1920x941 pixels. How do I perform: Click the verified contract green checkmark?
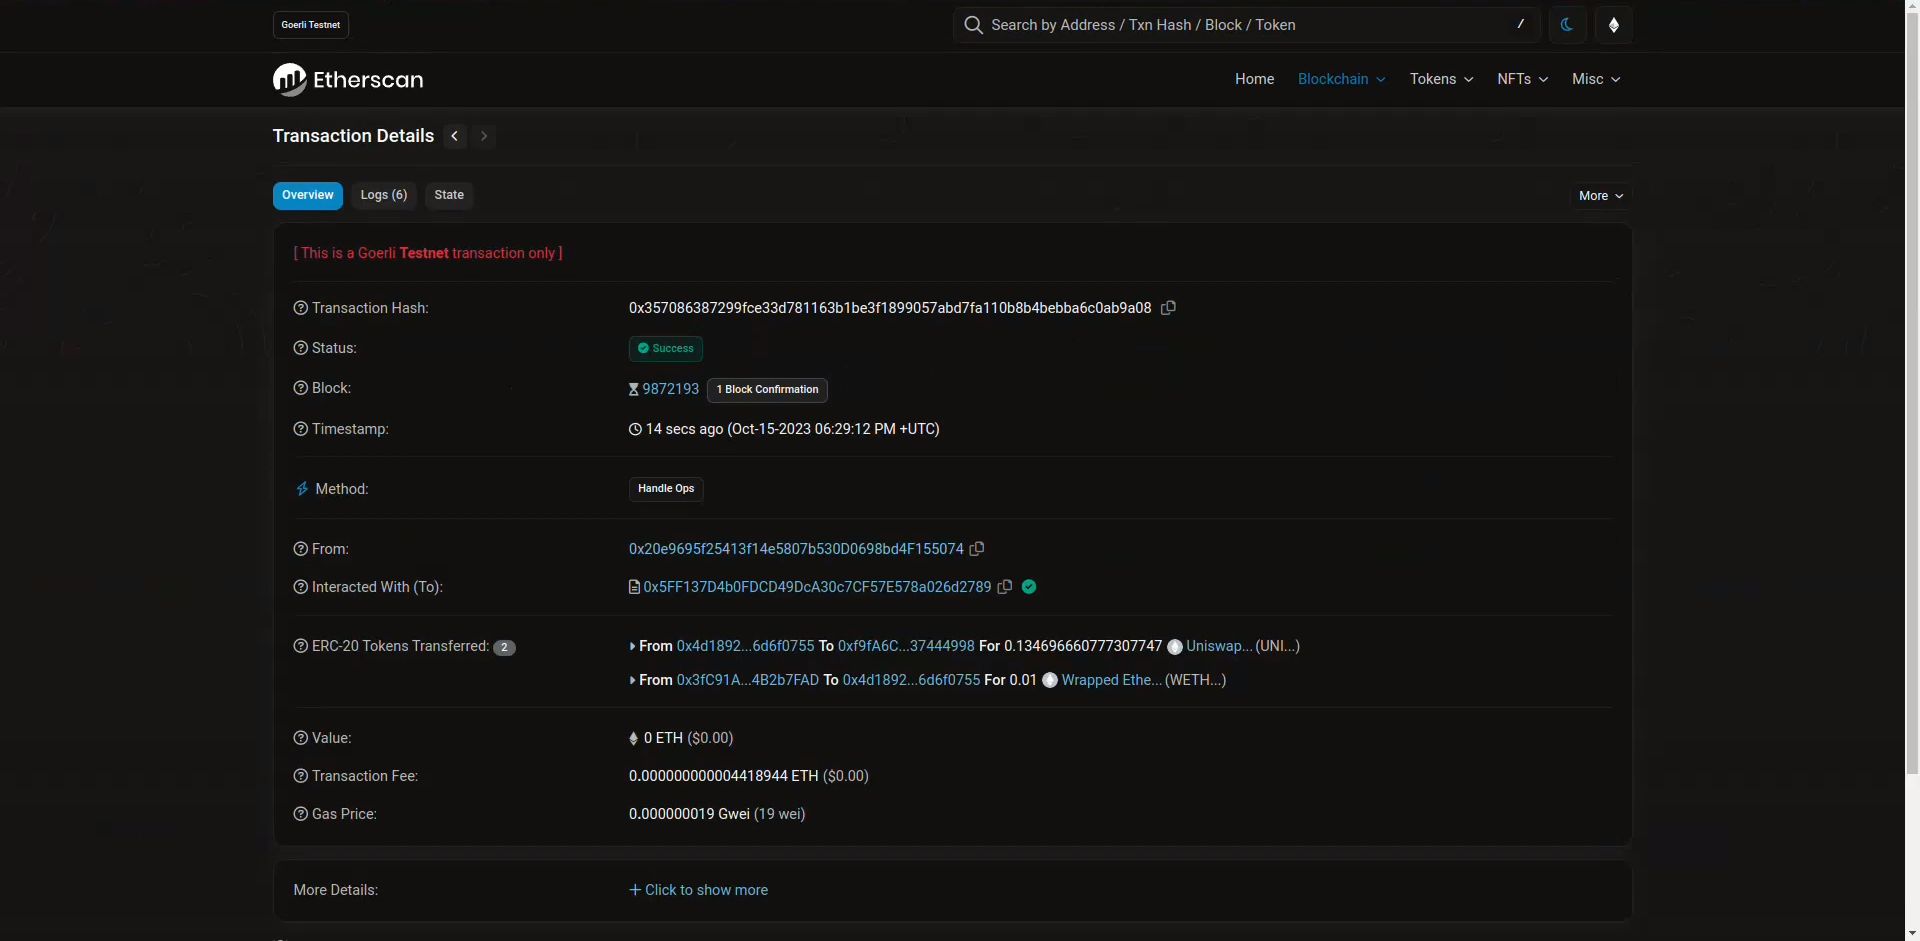click(1029, 587)
